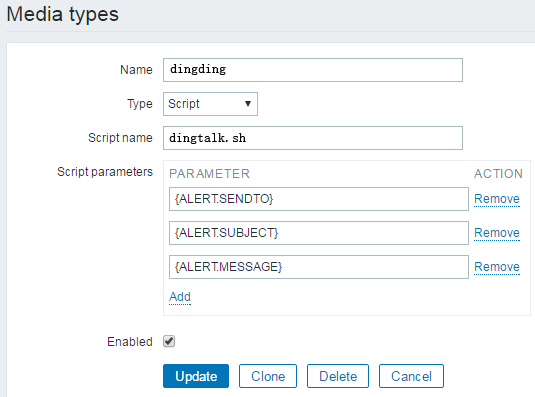This screenshot has width=535, height=397.
Task: Click the Script name label
Action: coord(120,138)
